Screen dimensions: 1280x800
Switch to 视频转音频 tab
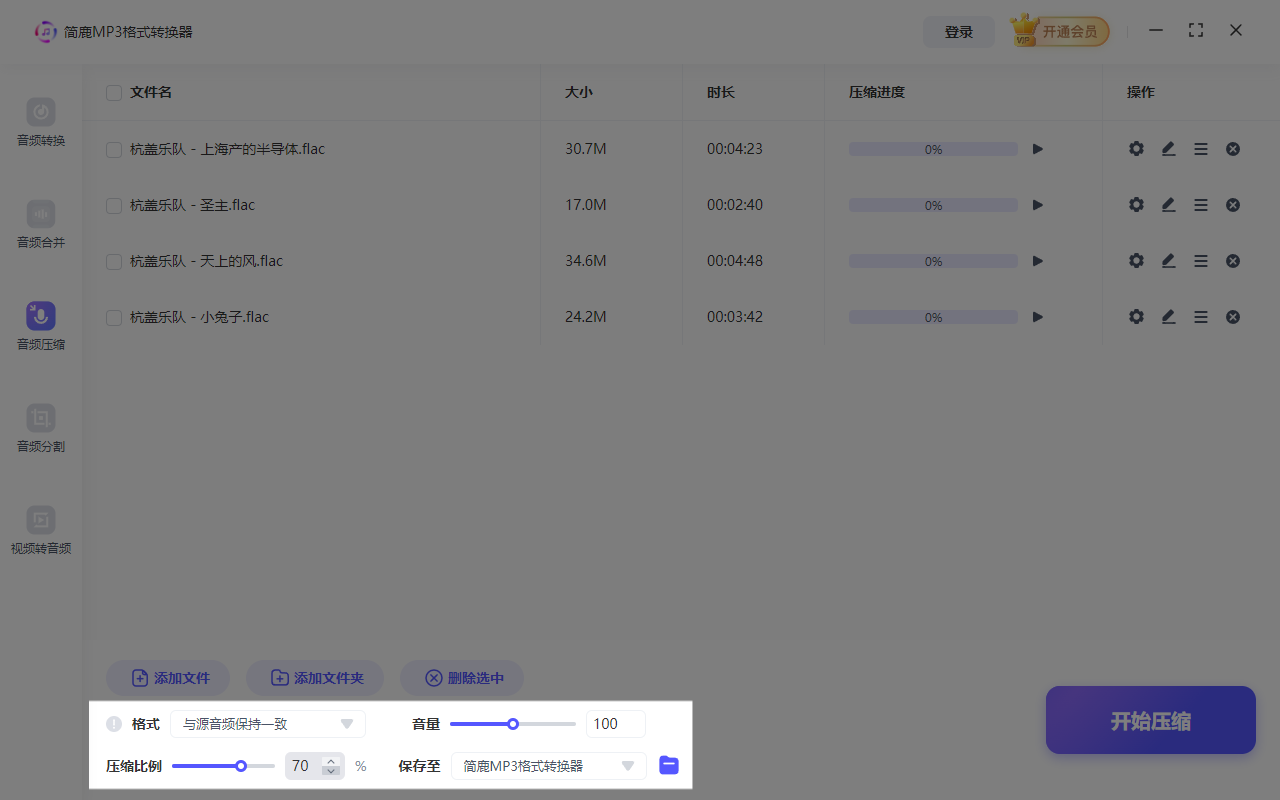(x=41, y=531)
